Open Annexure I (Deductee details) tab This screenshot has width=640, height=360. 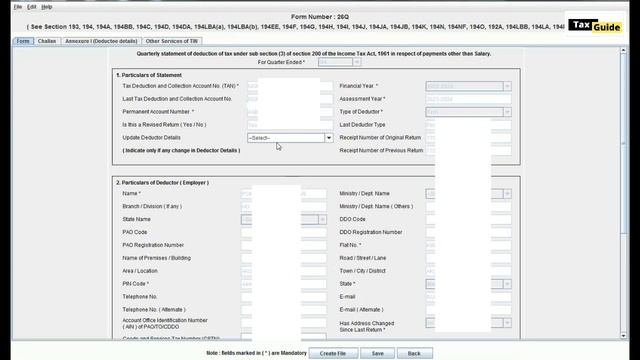coord(101,41)
